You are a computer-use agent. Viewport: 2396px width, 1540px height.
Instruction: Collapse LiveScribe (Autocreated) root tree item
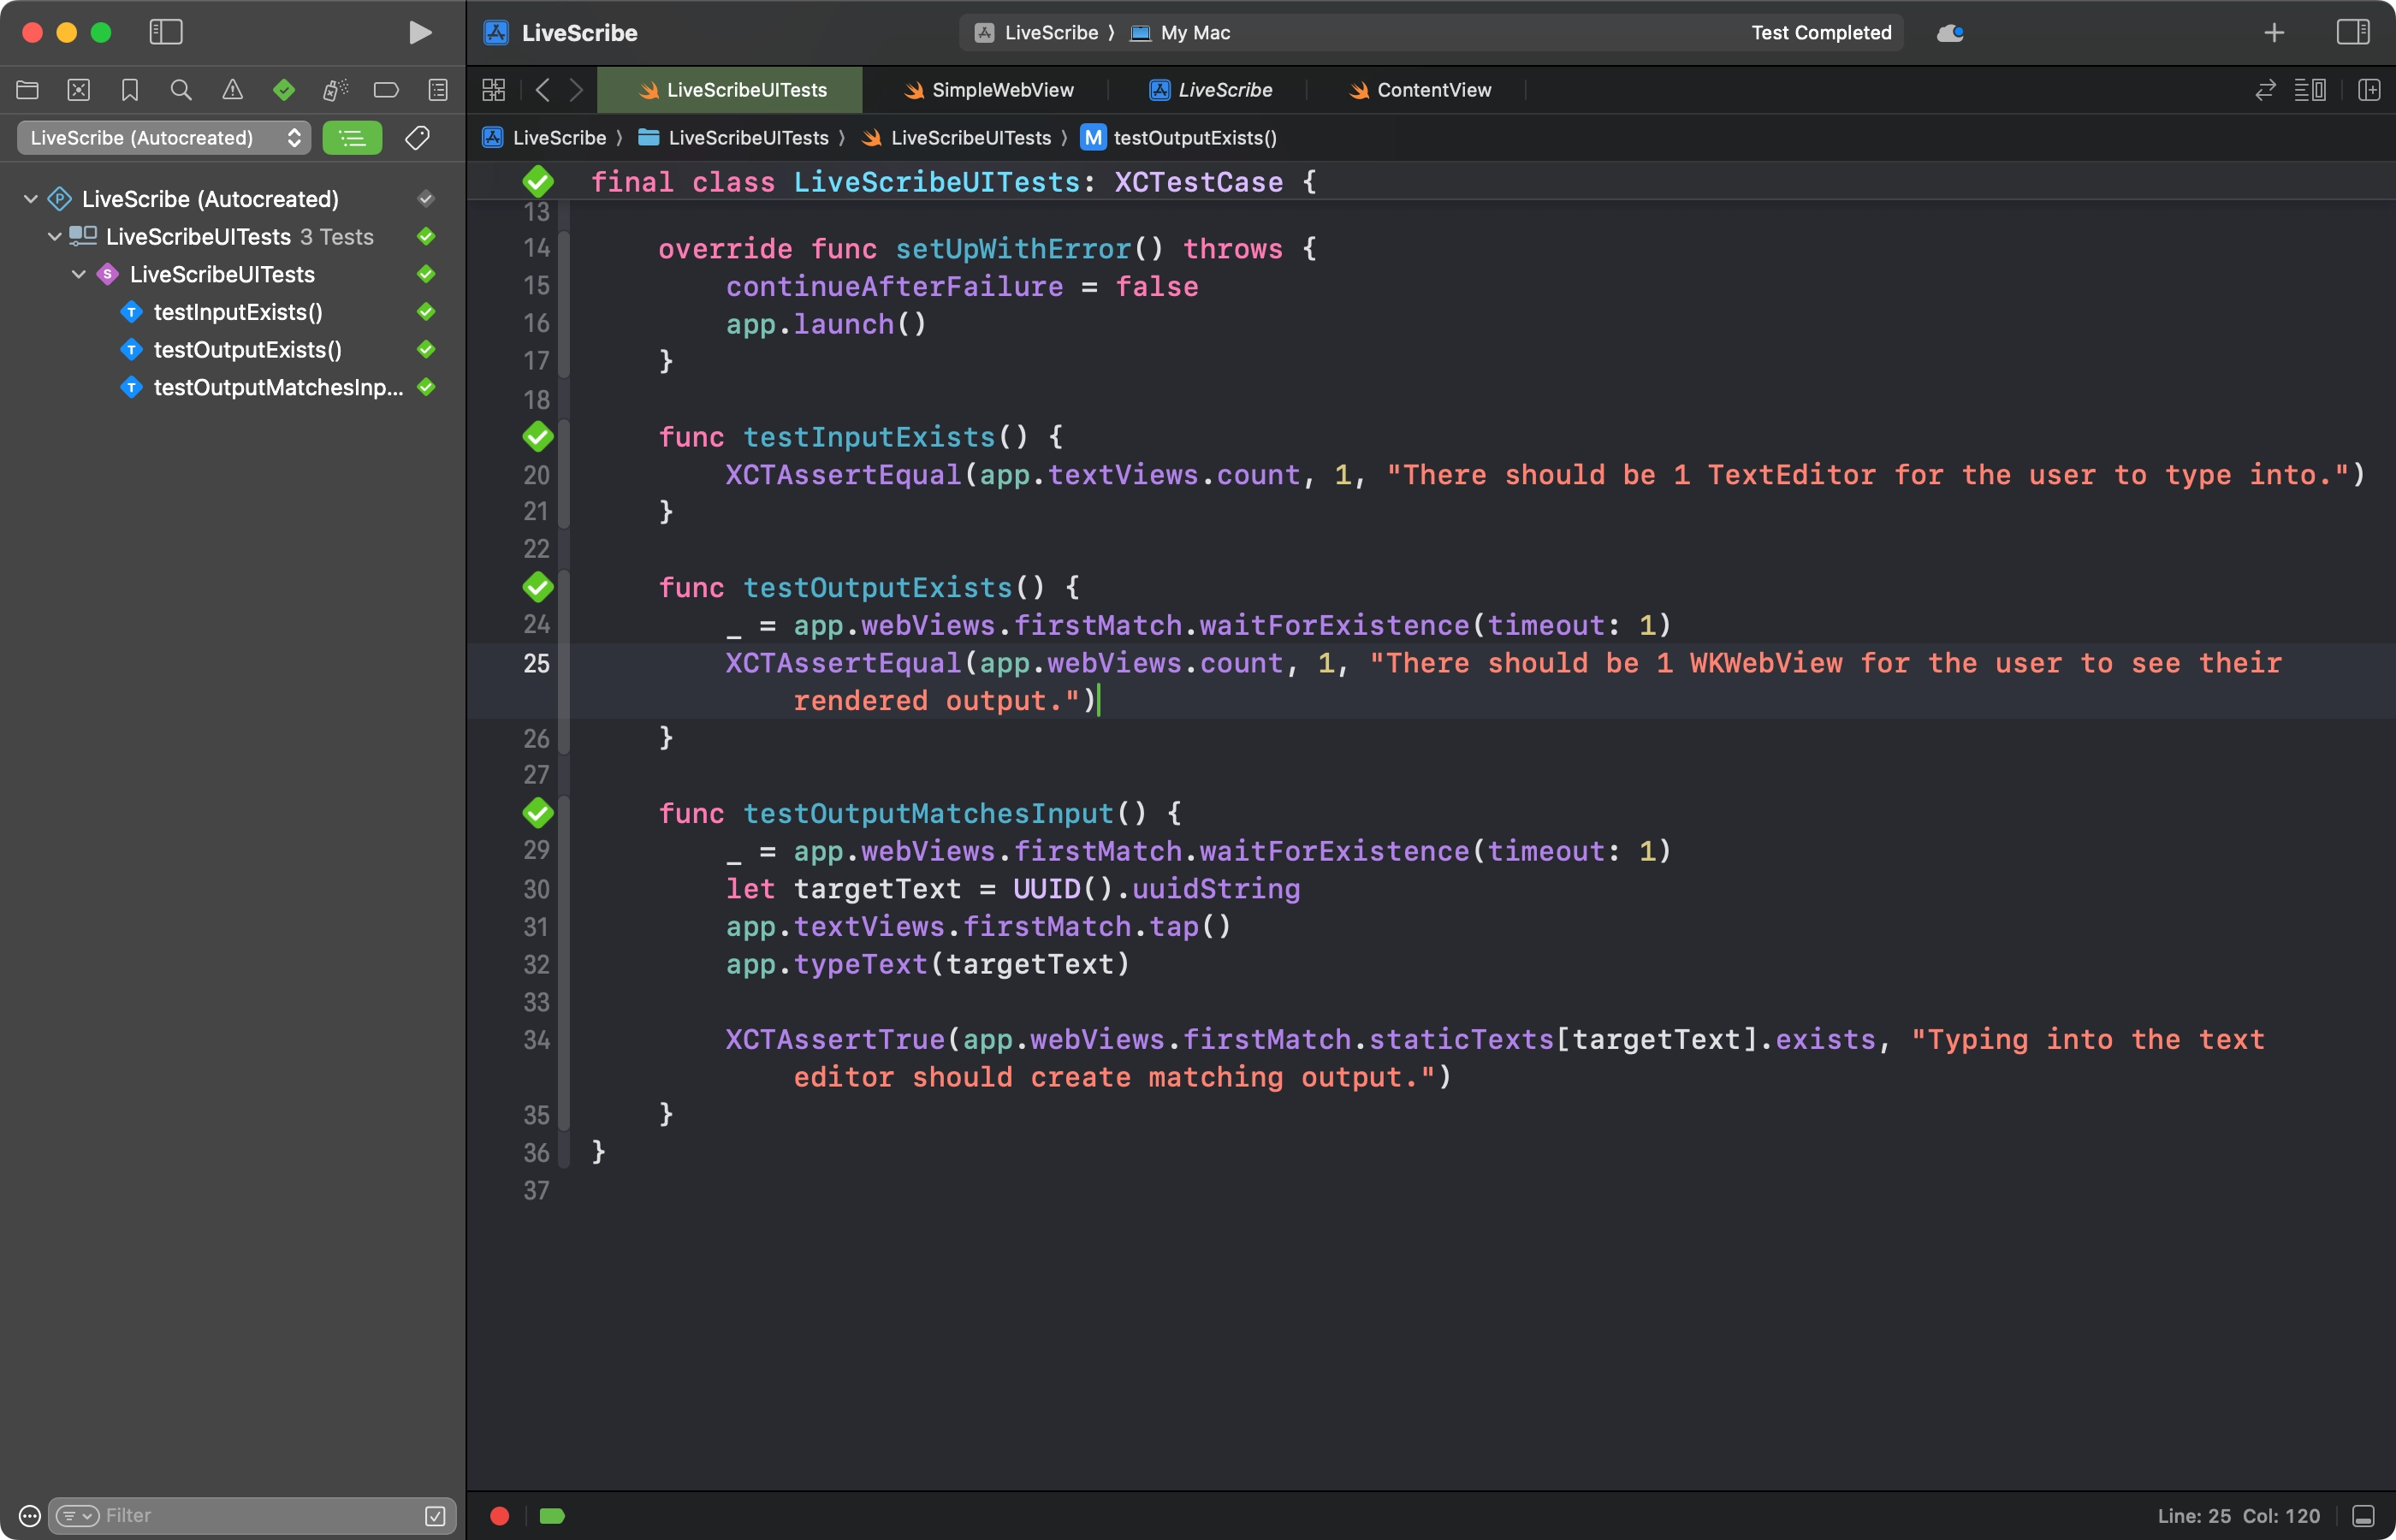(31, 199)
